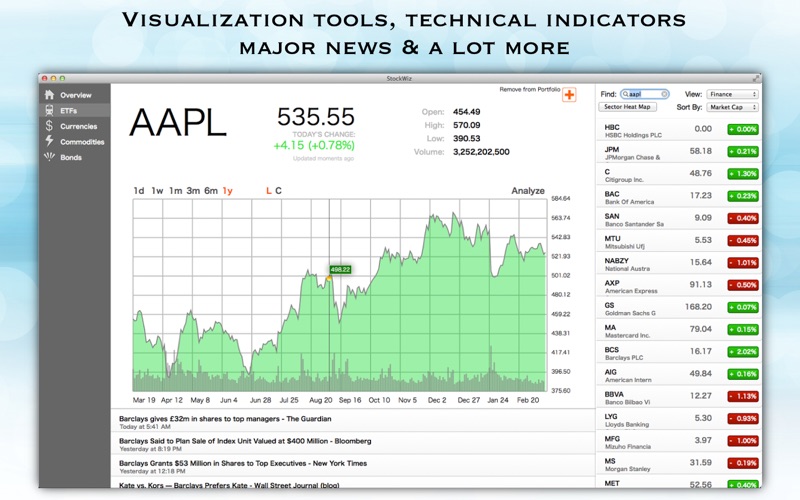Viewport: 800px width, 500px height.
Task: Switch chart range to 6m
Action: click(x=211, y=191)
